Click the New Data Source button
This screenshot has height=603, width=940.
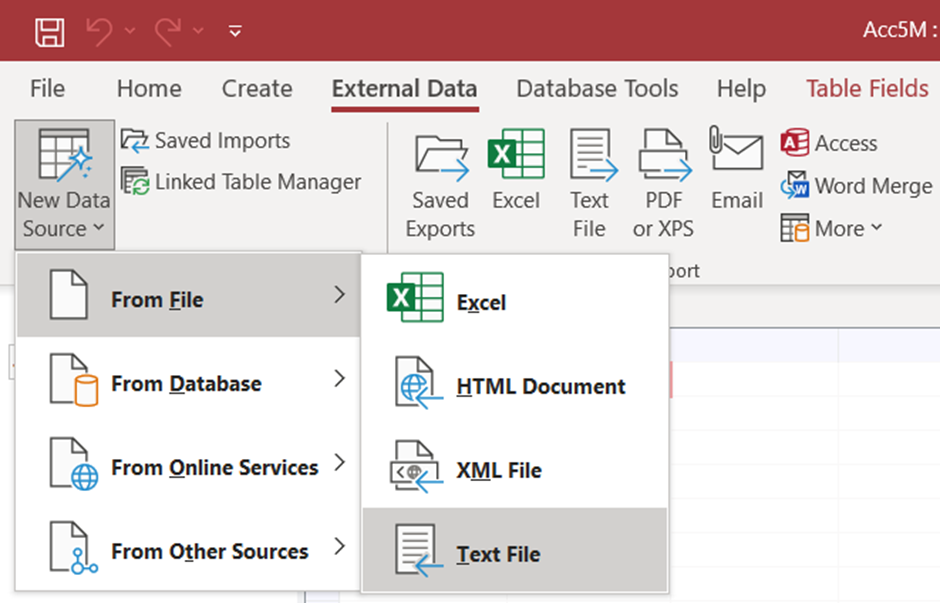pos(64,185)
